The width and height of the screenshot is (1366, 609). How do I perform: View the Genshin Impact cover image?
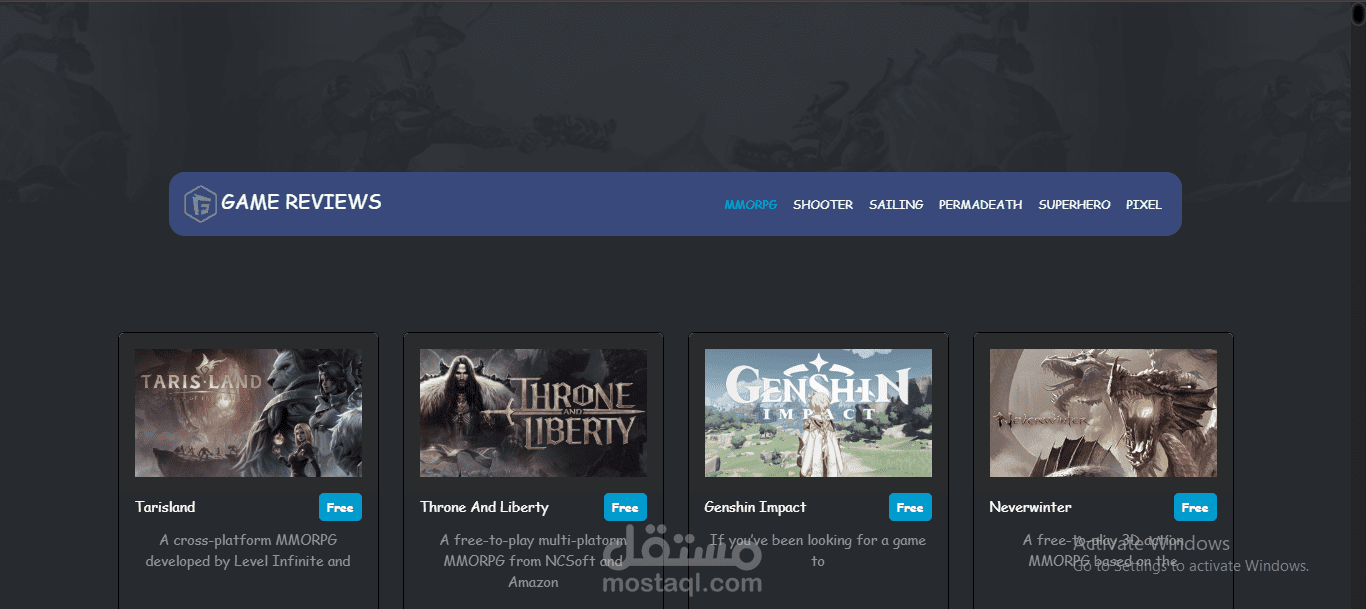818,413
